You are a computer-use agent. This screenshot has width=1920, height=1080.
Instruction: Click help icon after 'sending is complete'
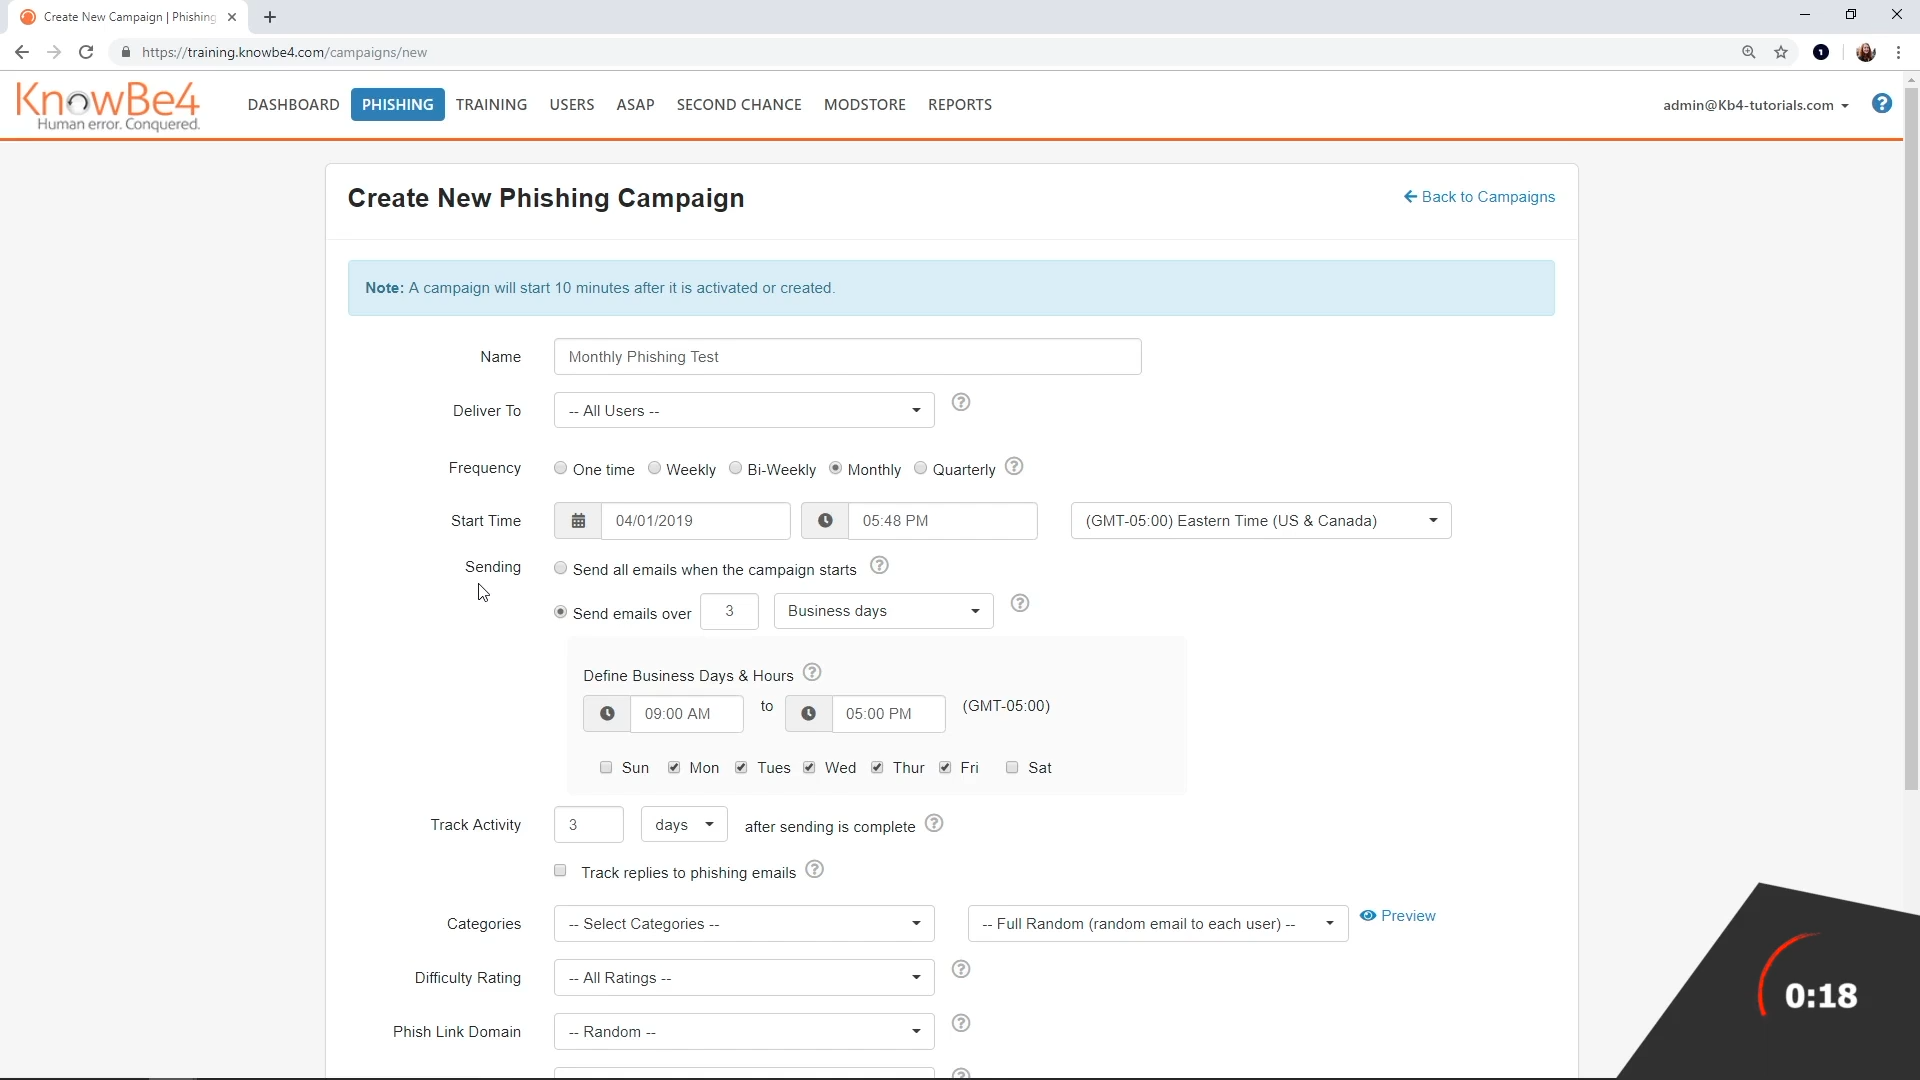pyautogui.click(x=934, y=824)
